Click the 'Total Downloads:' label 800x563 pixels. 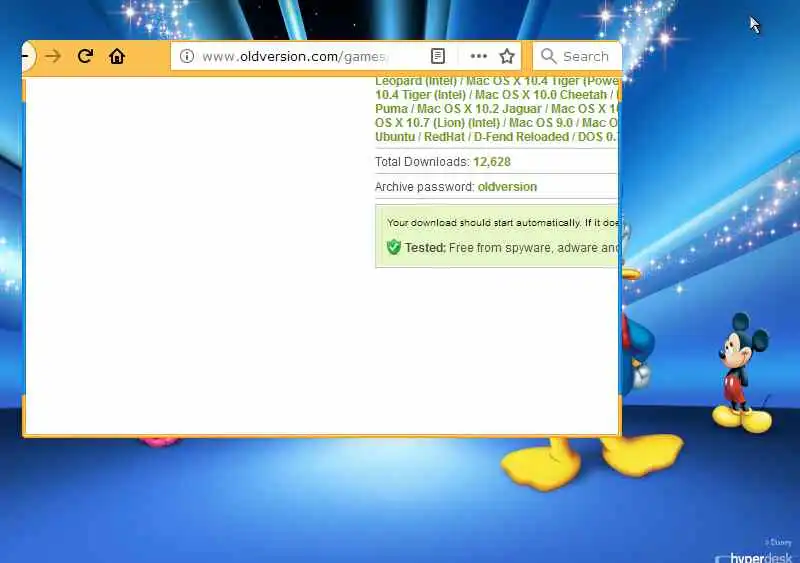pos(422,162)
